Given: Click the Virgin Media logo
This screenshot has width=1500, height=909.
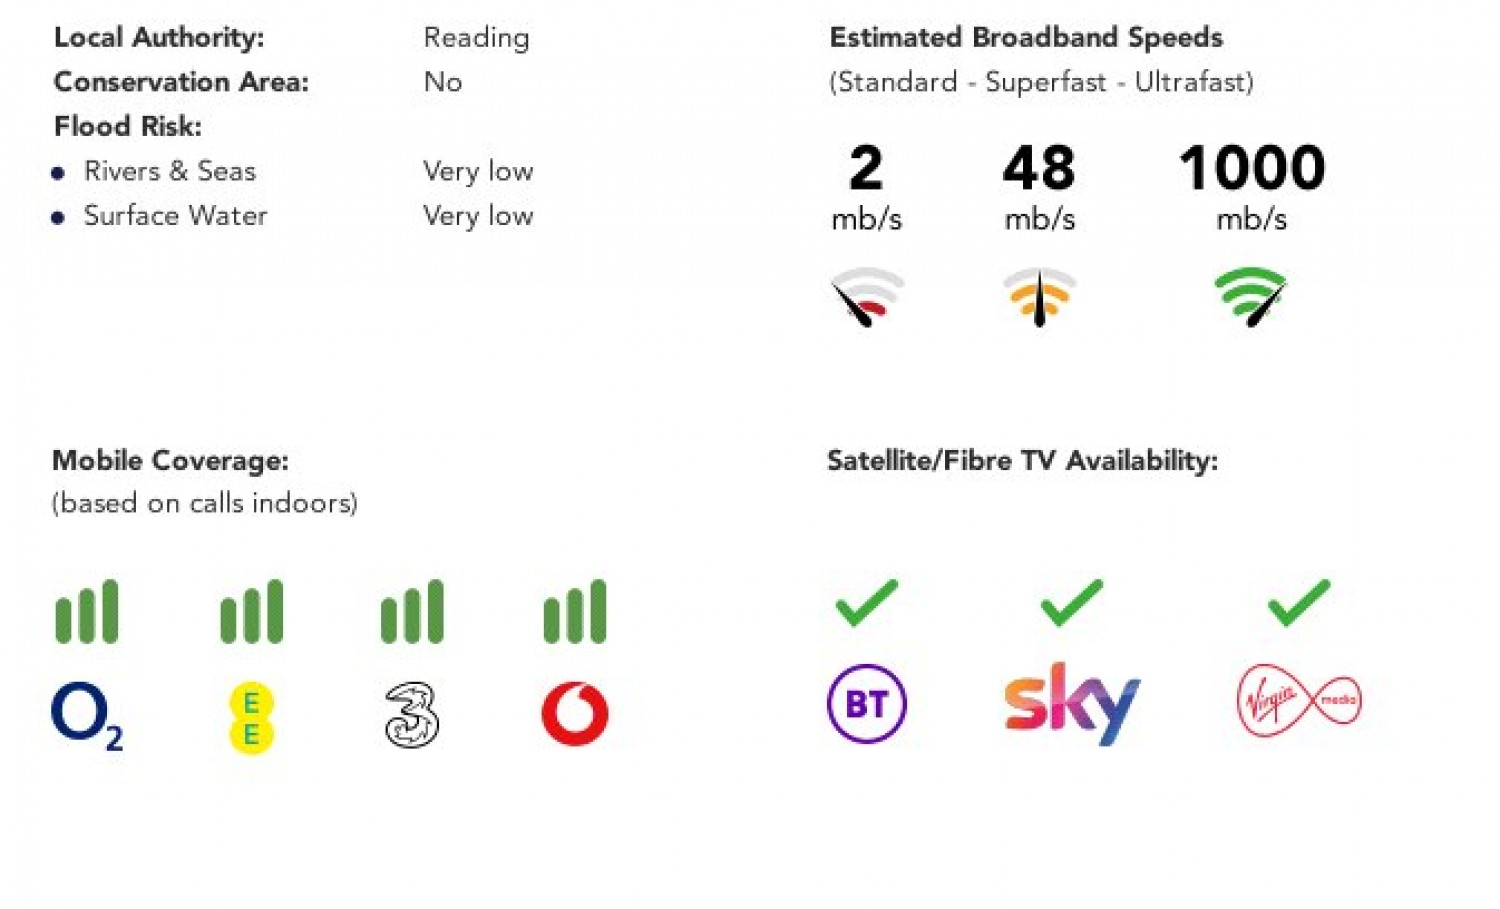Looking at the screenshot, I should point(1299,700).
